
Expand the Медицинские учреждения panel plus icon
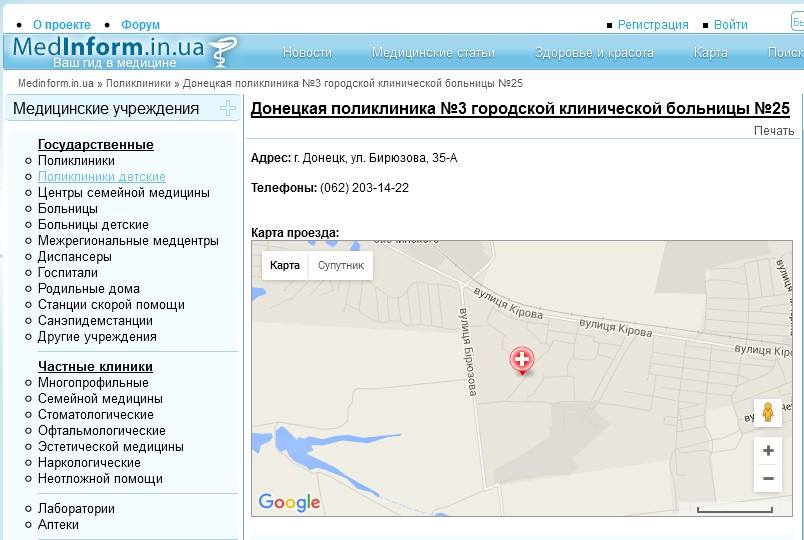(x=228, y=108)
